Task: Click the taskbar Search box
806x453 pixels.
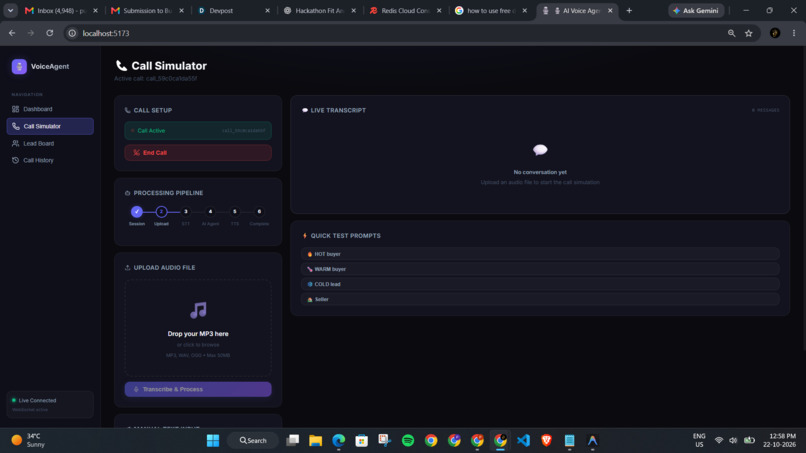Action: click(253, 440)
